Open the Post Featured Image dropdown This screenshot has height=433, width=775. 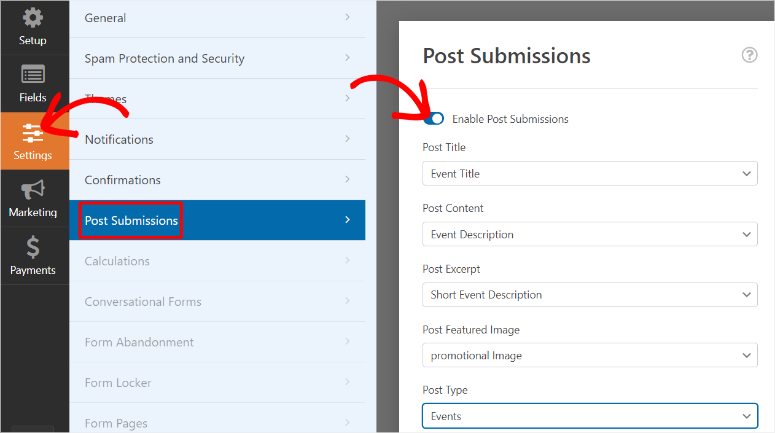[x=590, y=355]
